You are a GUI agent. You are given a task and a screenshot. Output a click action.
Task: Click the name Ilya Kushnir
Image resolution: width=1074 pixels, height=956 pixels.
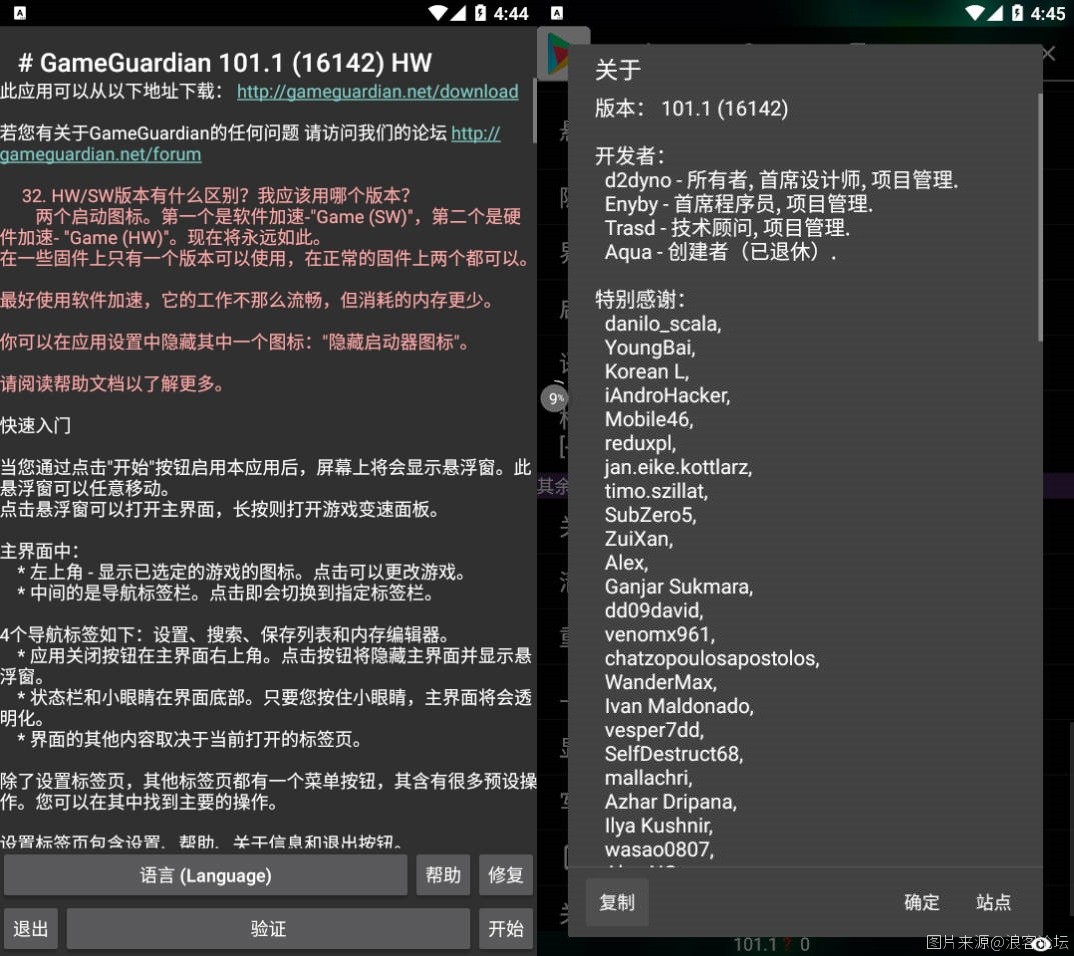658,826
